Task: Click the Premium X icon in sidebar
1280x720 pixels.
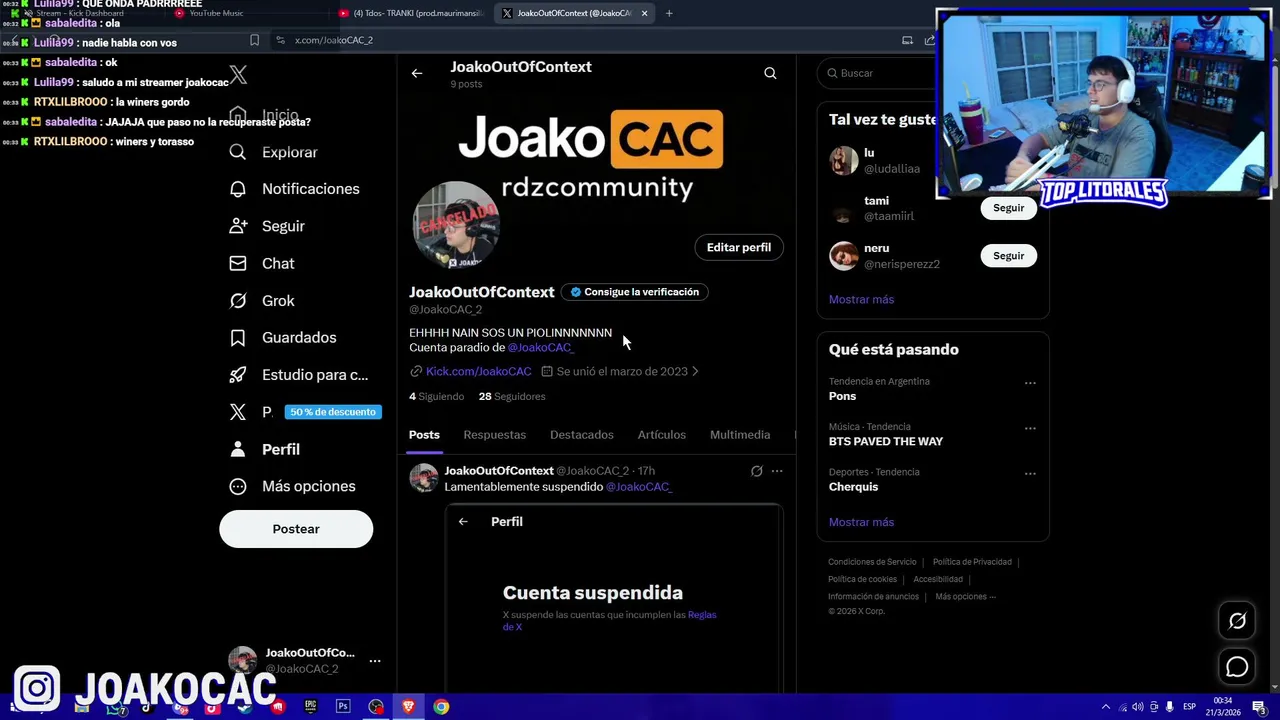Action: [x=238, y=412]
